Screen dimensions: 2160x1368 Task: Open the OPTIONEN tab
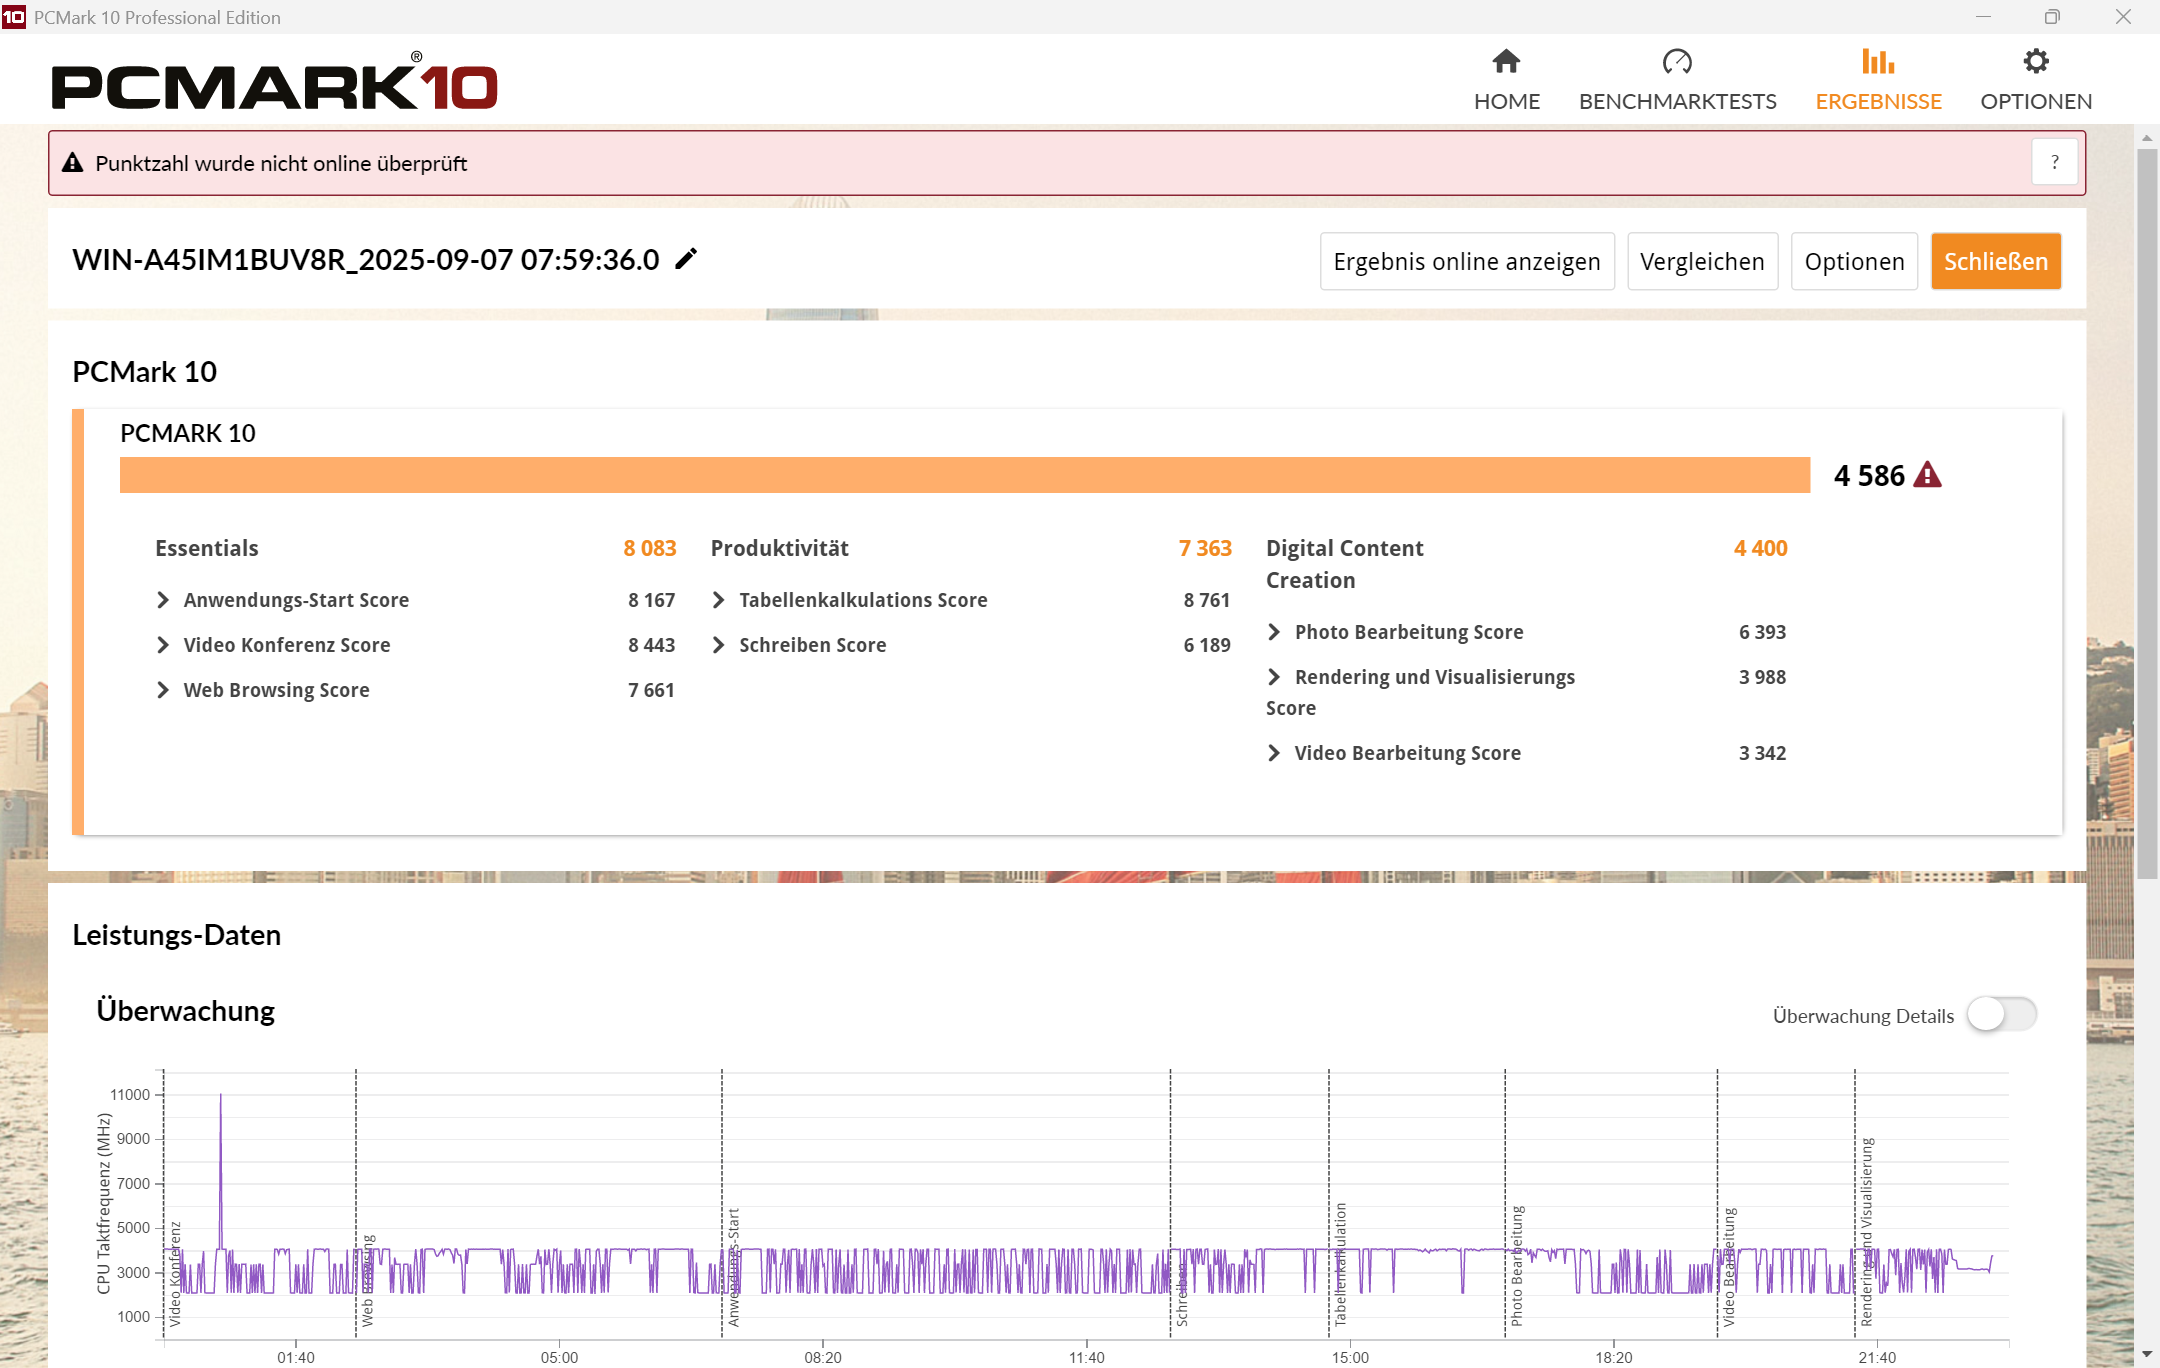pyautogui.click(x=2036, y=80)
